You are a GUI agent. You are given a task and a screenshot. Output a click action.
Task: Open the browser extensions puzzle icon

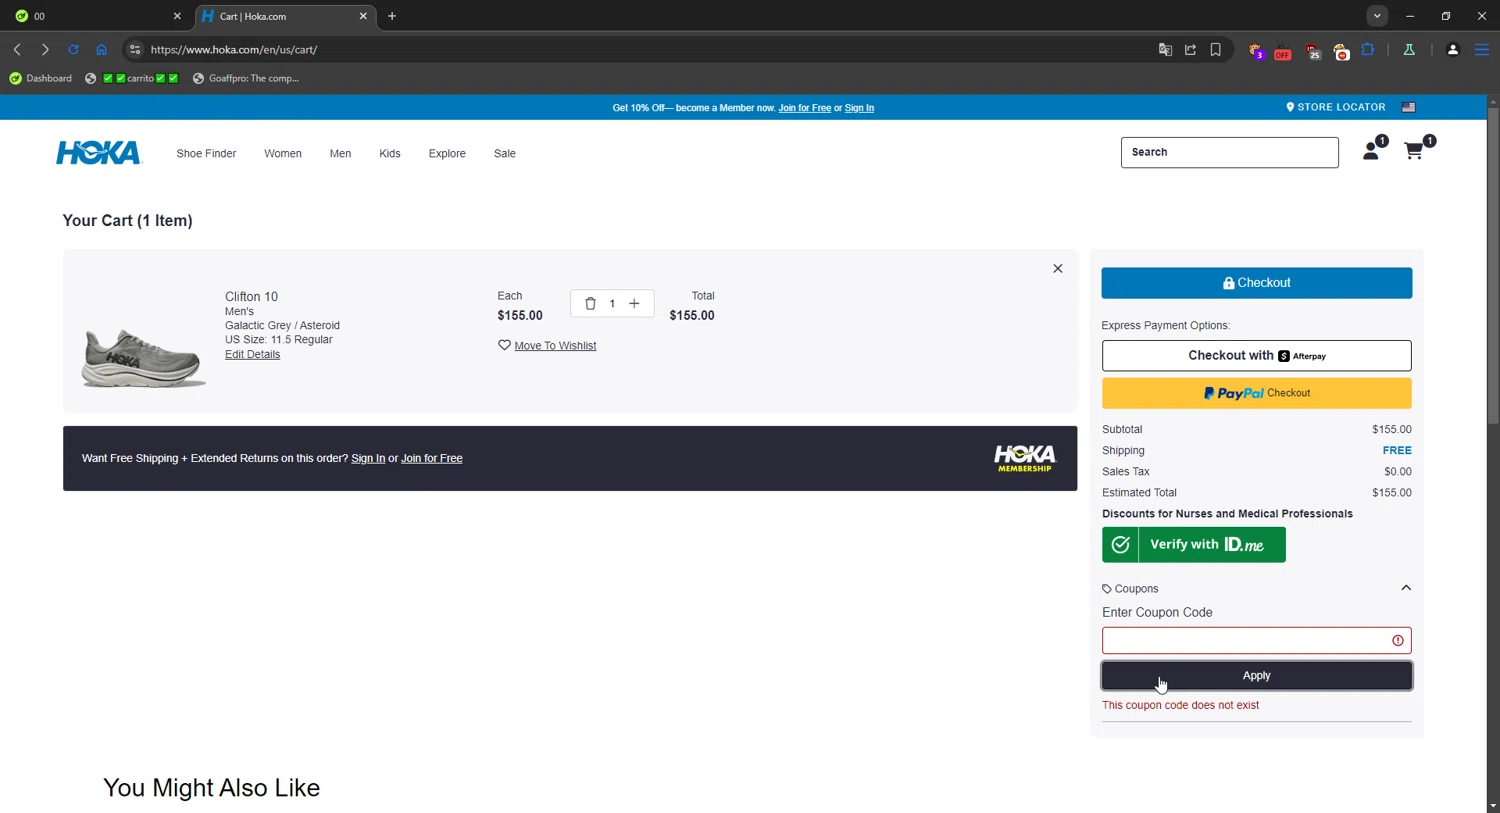(1368, 50)
